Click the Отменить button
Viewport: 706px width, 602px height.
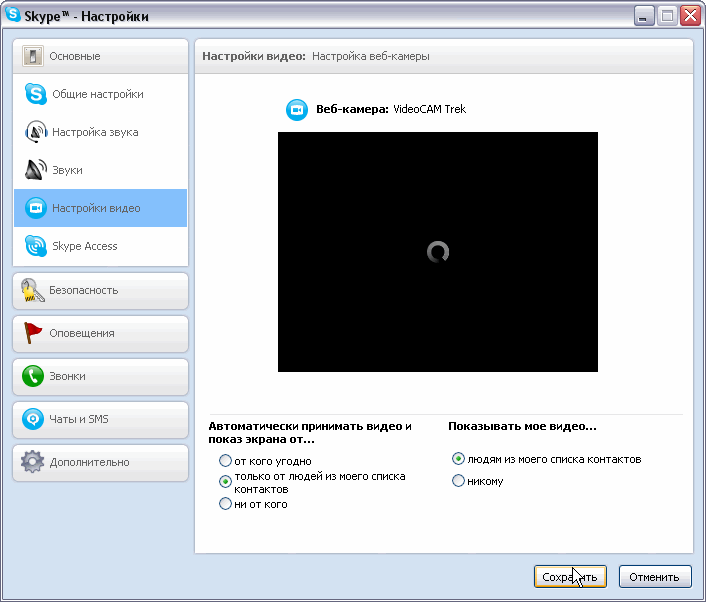655,577
